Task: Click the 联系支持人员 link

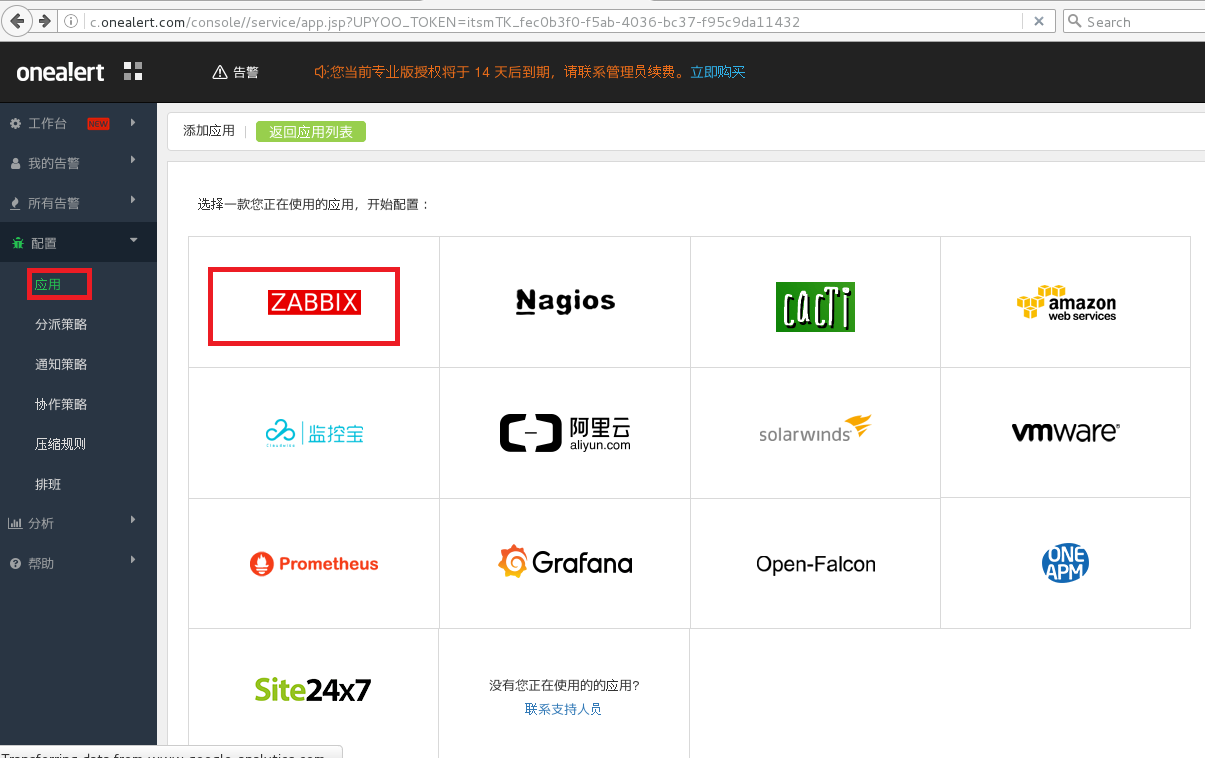Action: [563, 709]
